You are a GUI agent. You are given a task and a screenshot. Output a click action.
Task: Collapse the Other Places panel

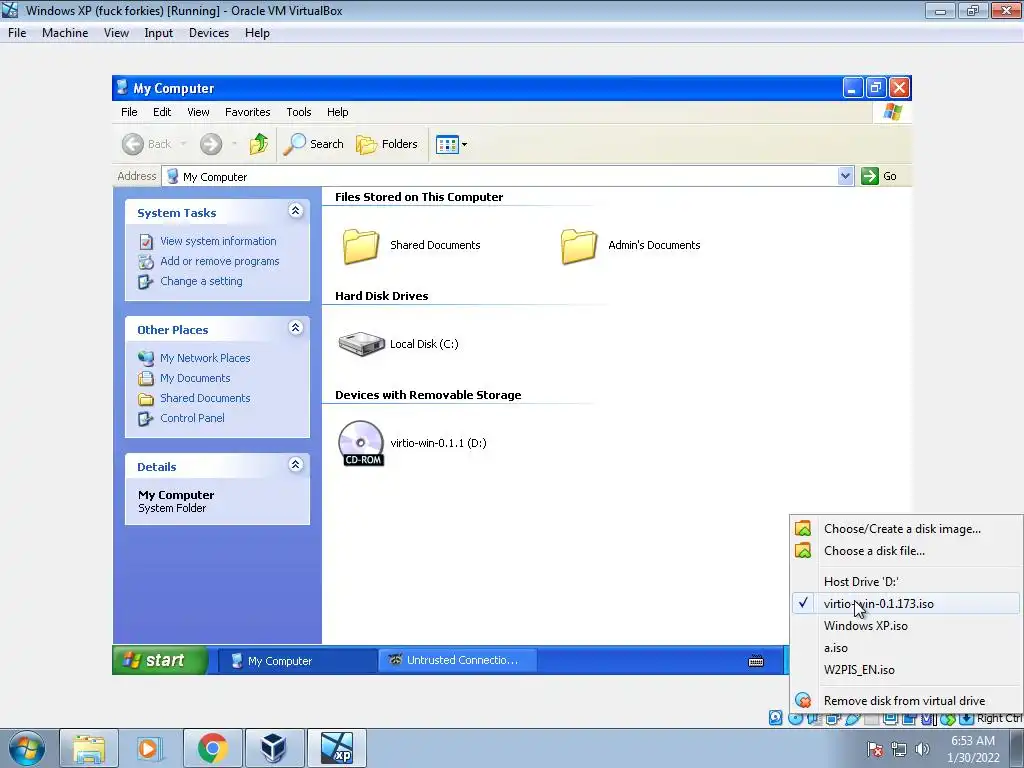point(295,328)
